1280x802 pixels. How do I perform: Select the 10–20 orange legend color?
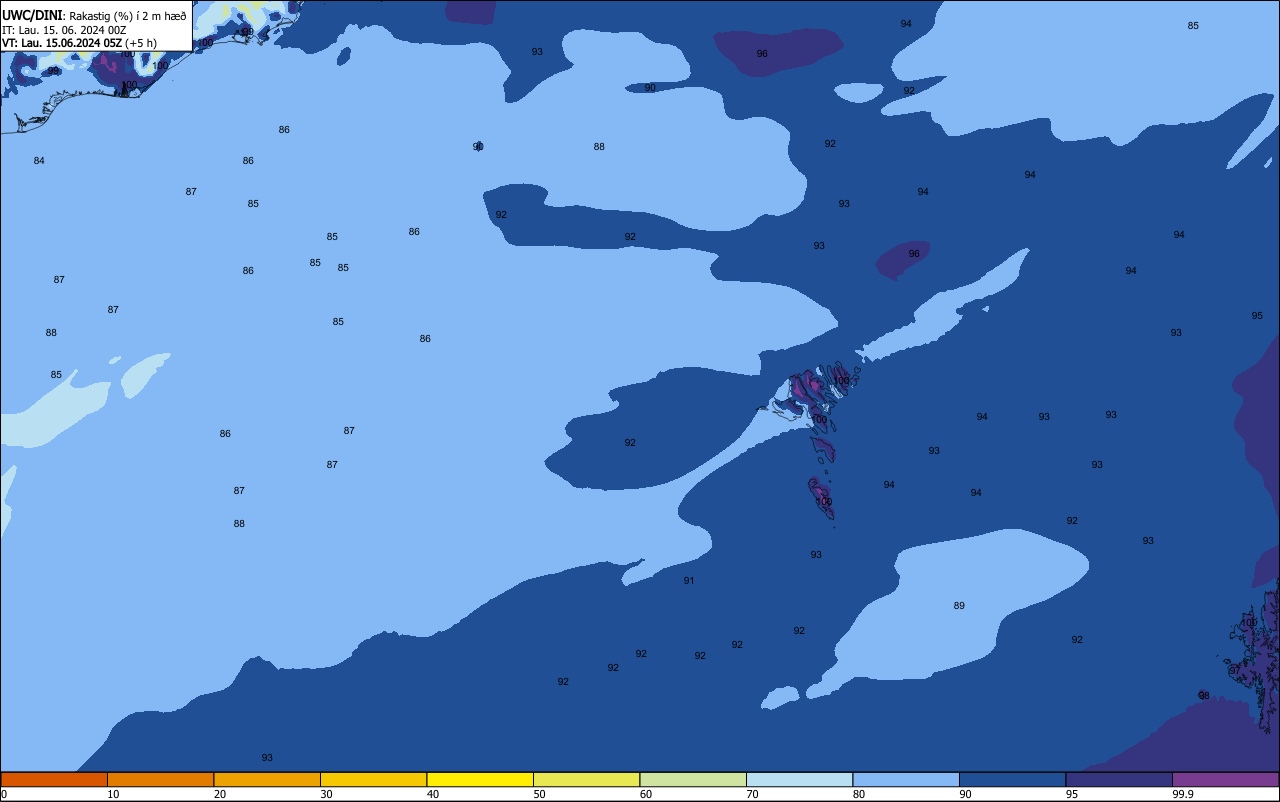tap(160, 779)
